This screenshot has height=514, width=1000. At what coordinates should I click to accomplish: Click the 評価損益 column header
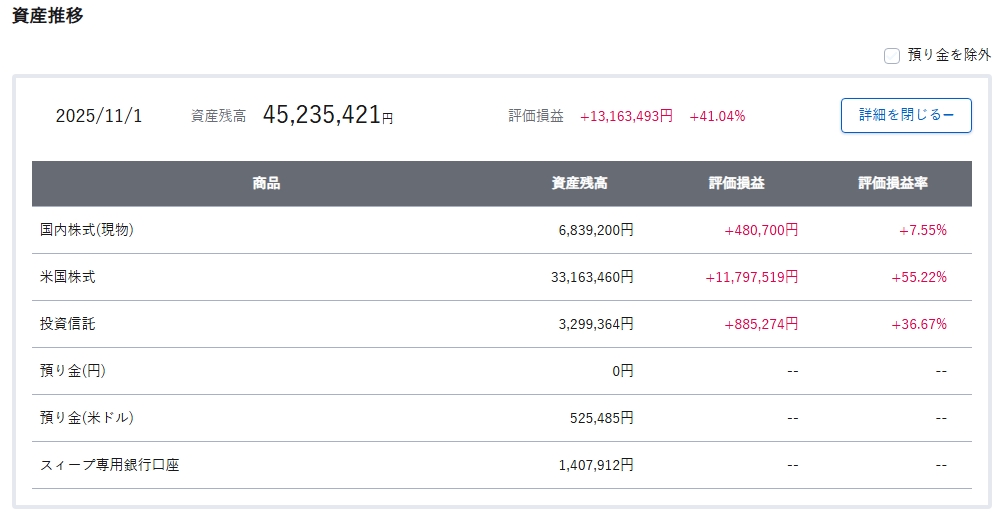coord(737,184)
